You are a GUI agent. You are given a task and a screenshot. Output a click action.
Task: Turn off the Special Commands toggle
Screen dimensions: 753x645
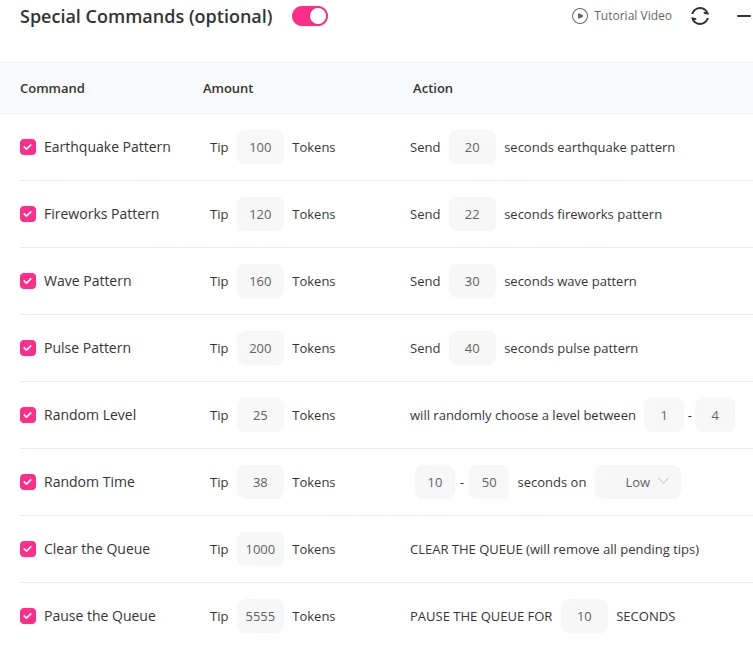tap(310, 16)
